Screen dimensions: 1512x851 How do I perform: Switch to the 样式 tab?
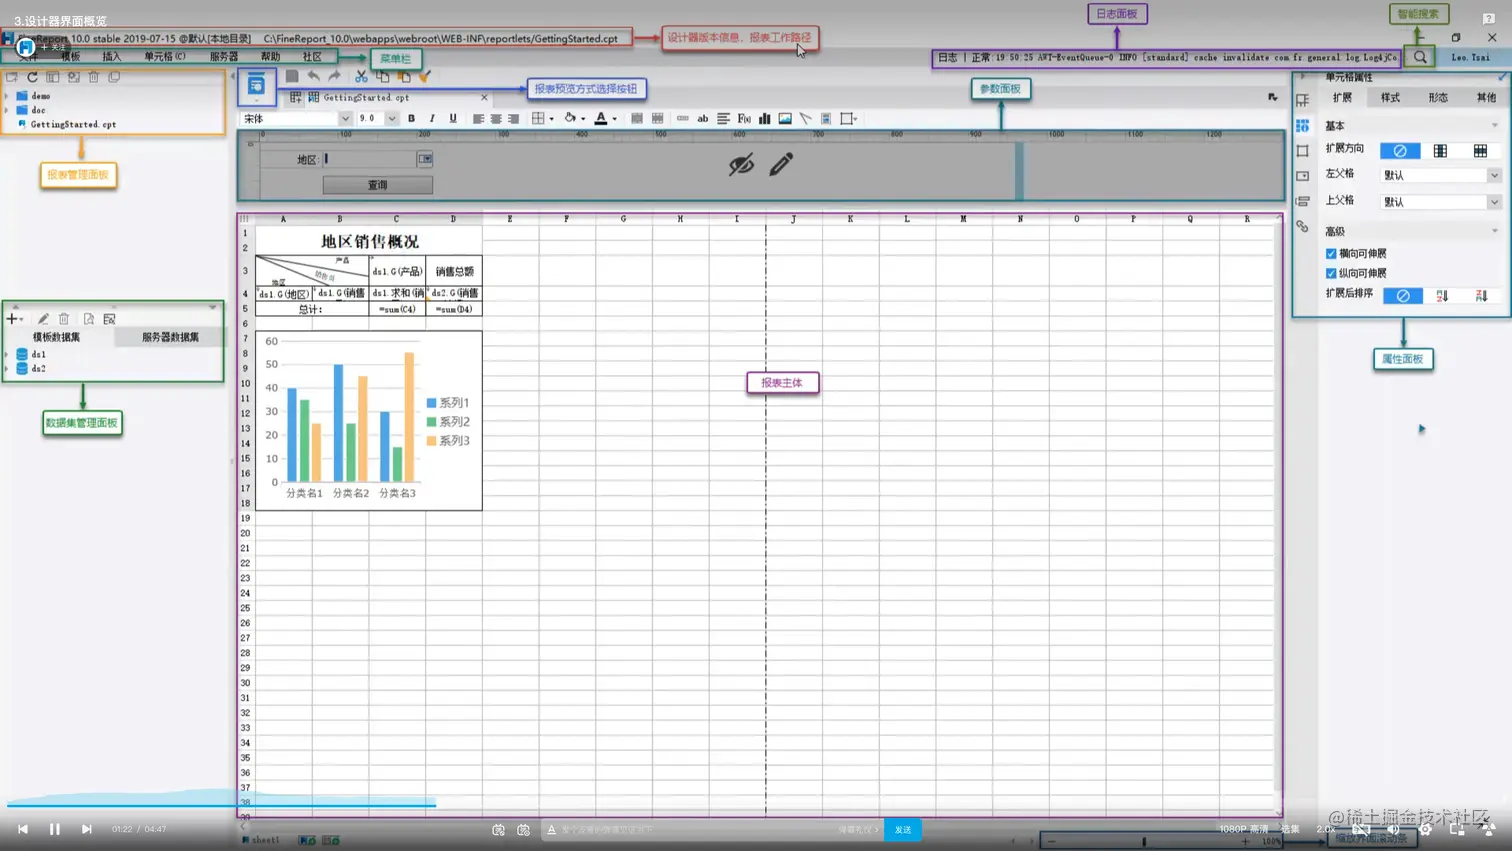click(x=1390, y=97)
